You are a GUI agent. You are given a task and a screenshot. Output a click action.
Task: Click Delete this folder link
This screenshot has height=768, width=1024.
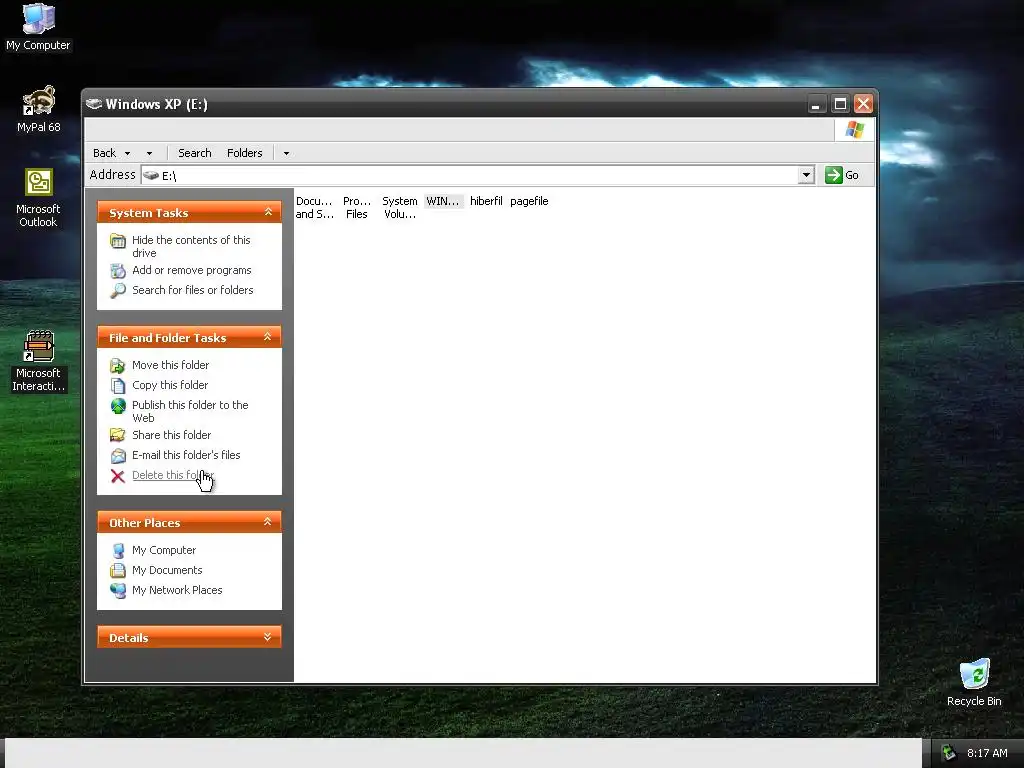pos(173,475)
